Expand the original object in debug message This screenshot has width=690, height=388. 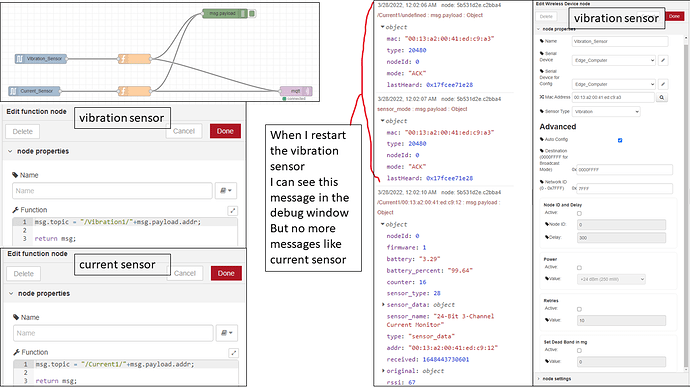[x=383, y=371]
